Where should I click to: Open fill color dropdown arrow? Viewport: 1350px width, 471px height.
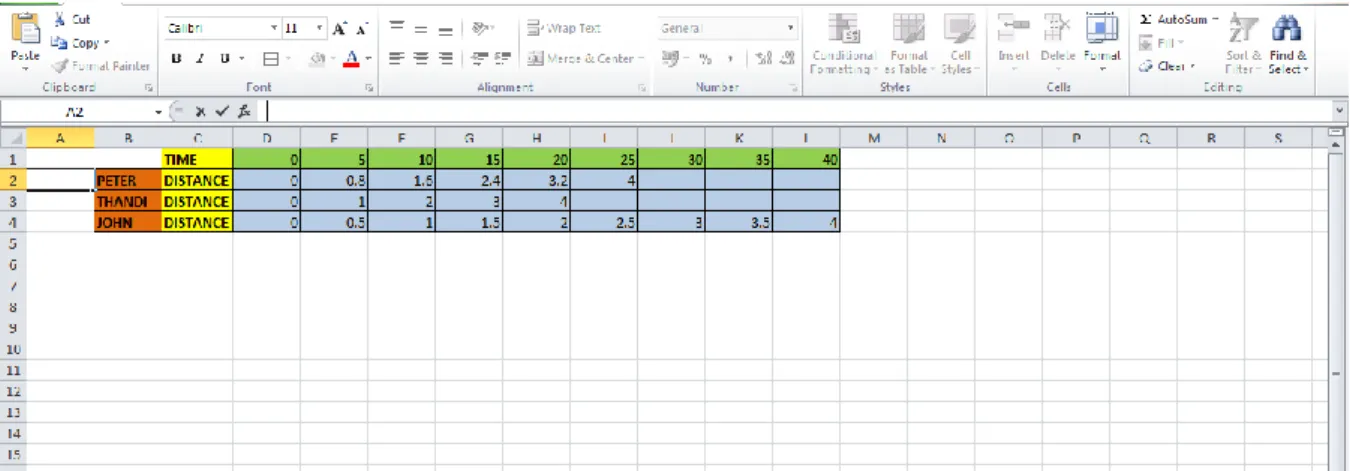[x=332, y=59]
